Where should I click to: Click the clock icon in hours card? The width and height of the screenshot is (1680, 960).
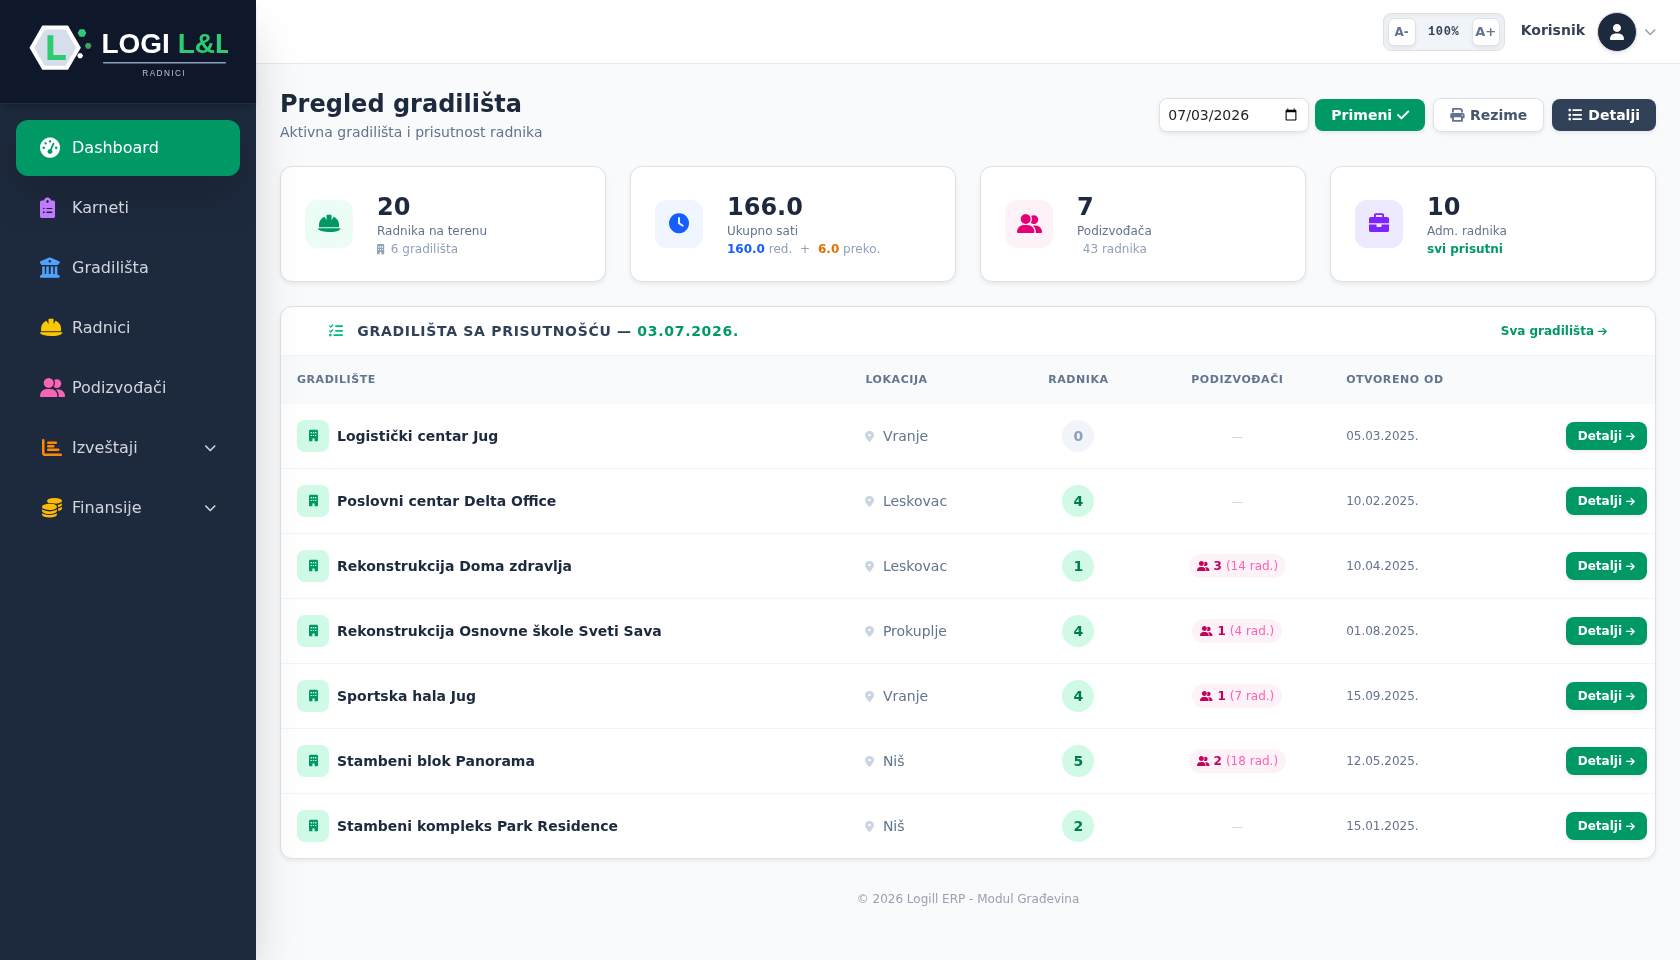point(679,224)
